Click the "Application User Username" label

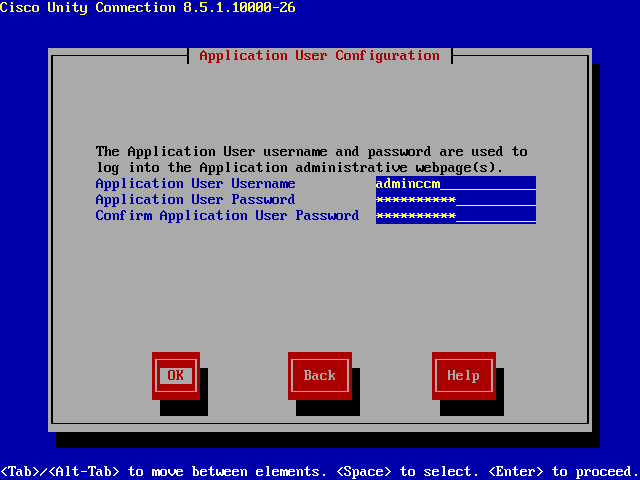pyautogui.click(x=195, y=184)
